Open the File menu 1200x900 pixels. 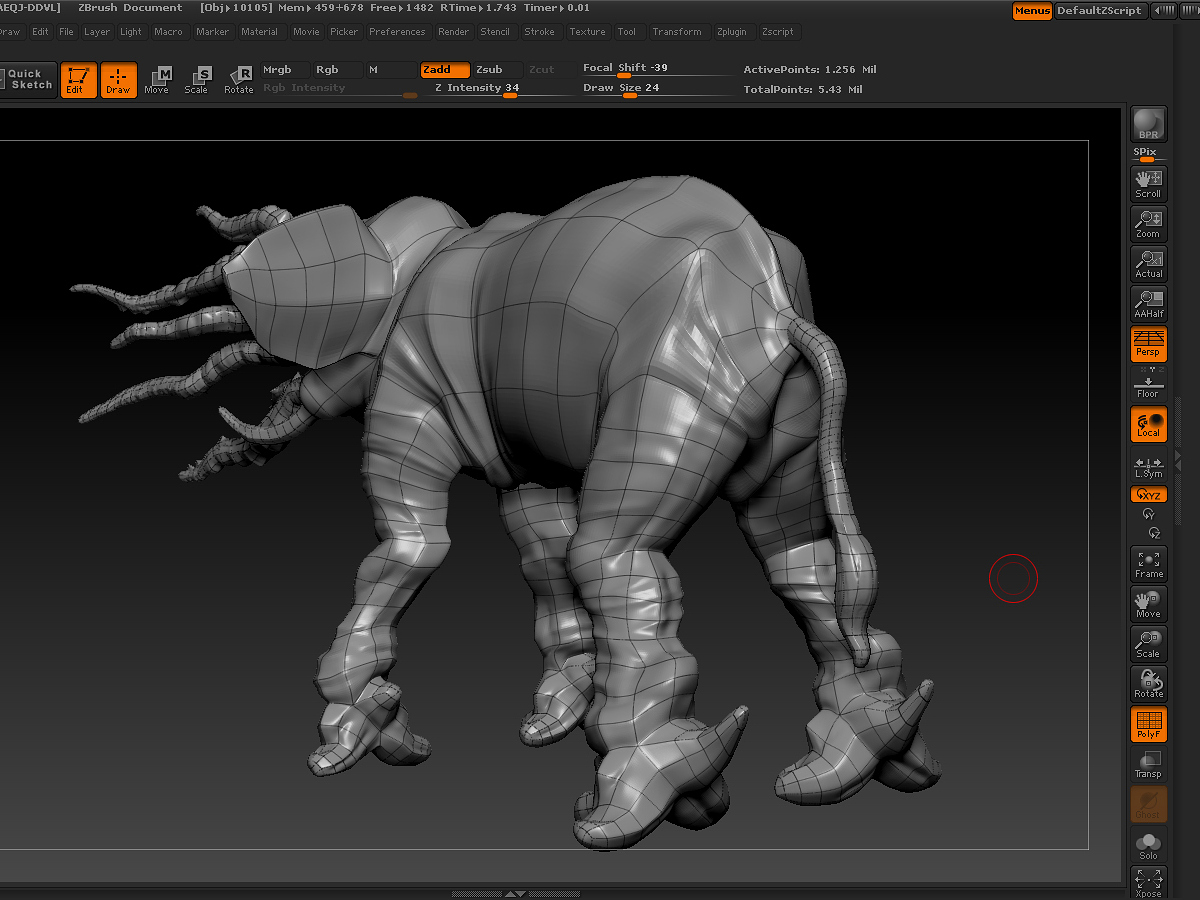[x=66, y=32]
